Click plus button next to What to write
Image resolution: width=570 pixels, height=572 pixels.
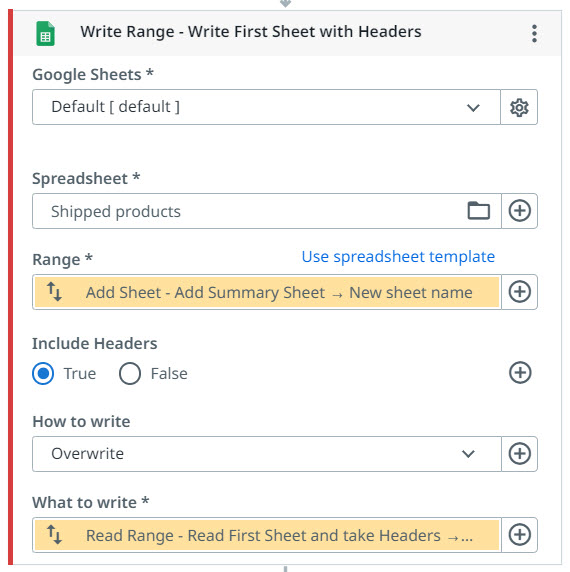519,535
